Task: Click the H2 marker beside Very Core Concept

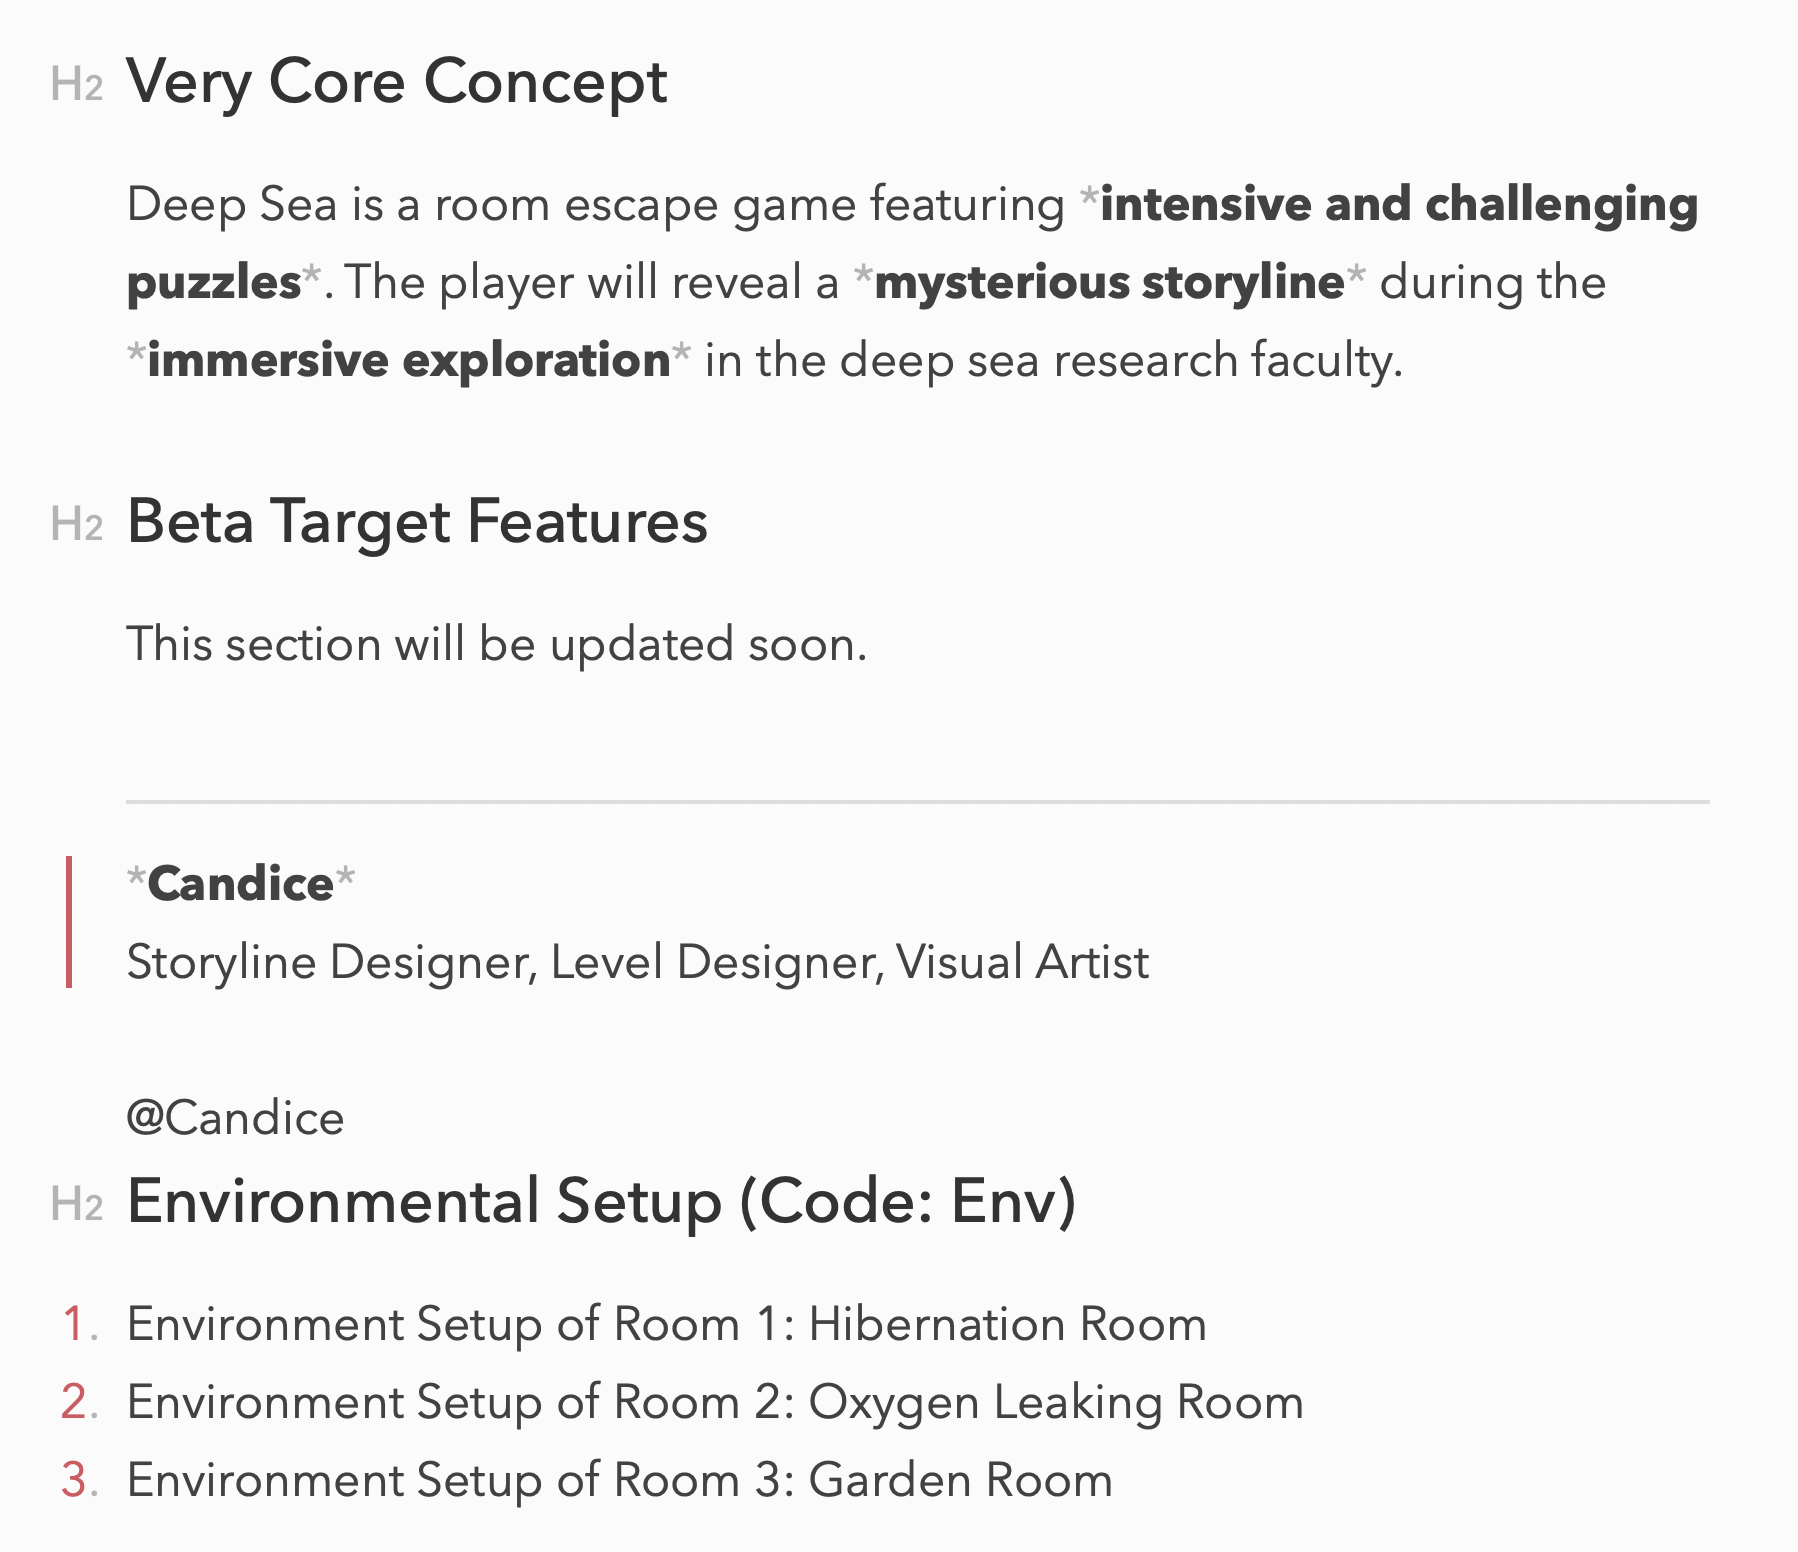Action: (76, 85)
